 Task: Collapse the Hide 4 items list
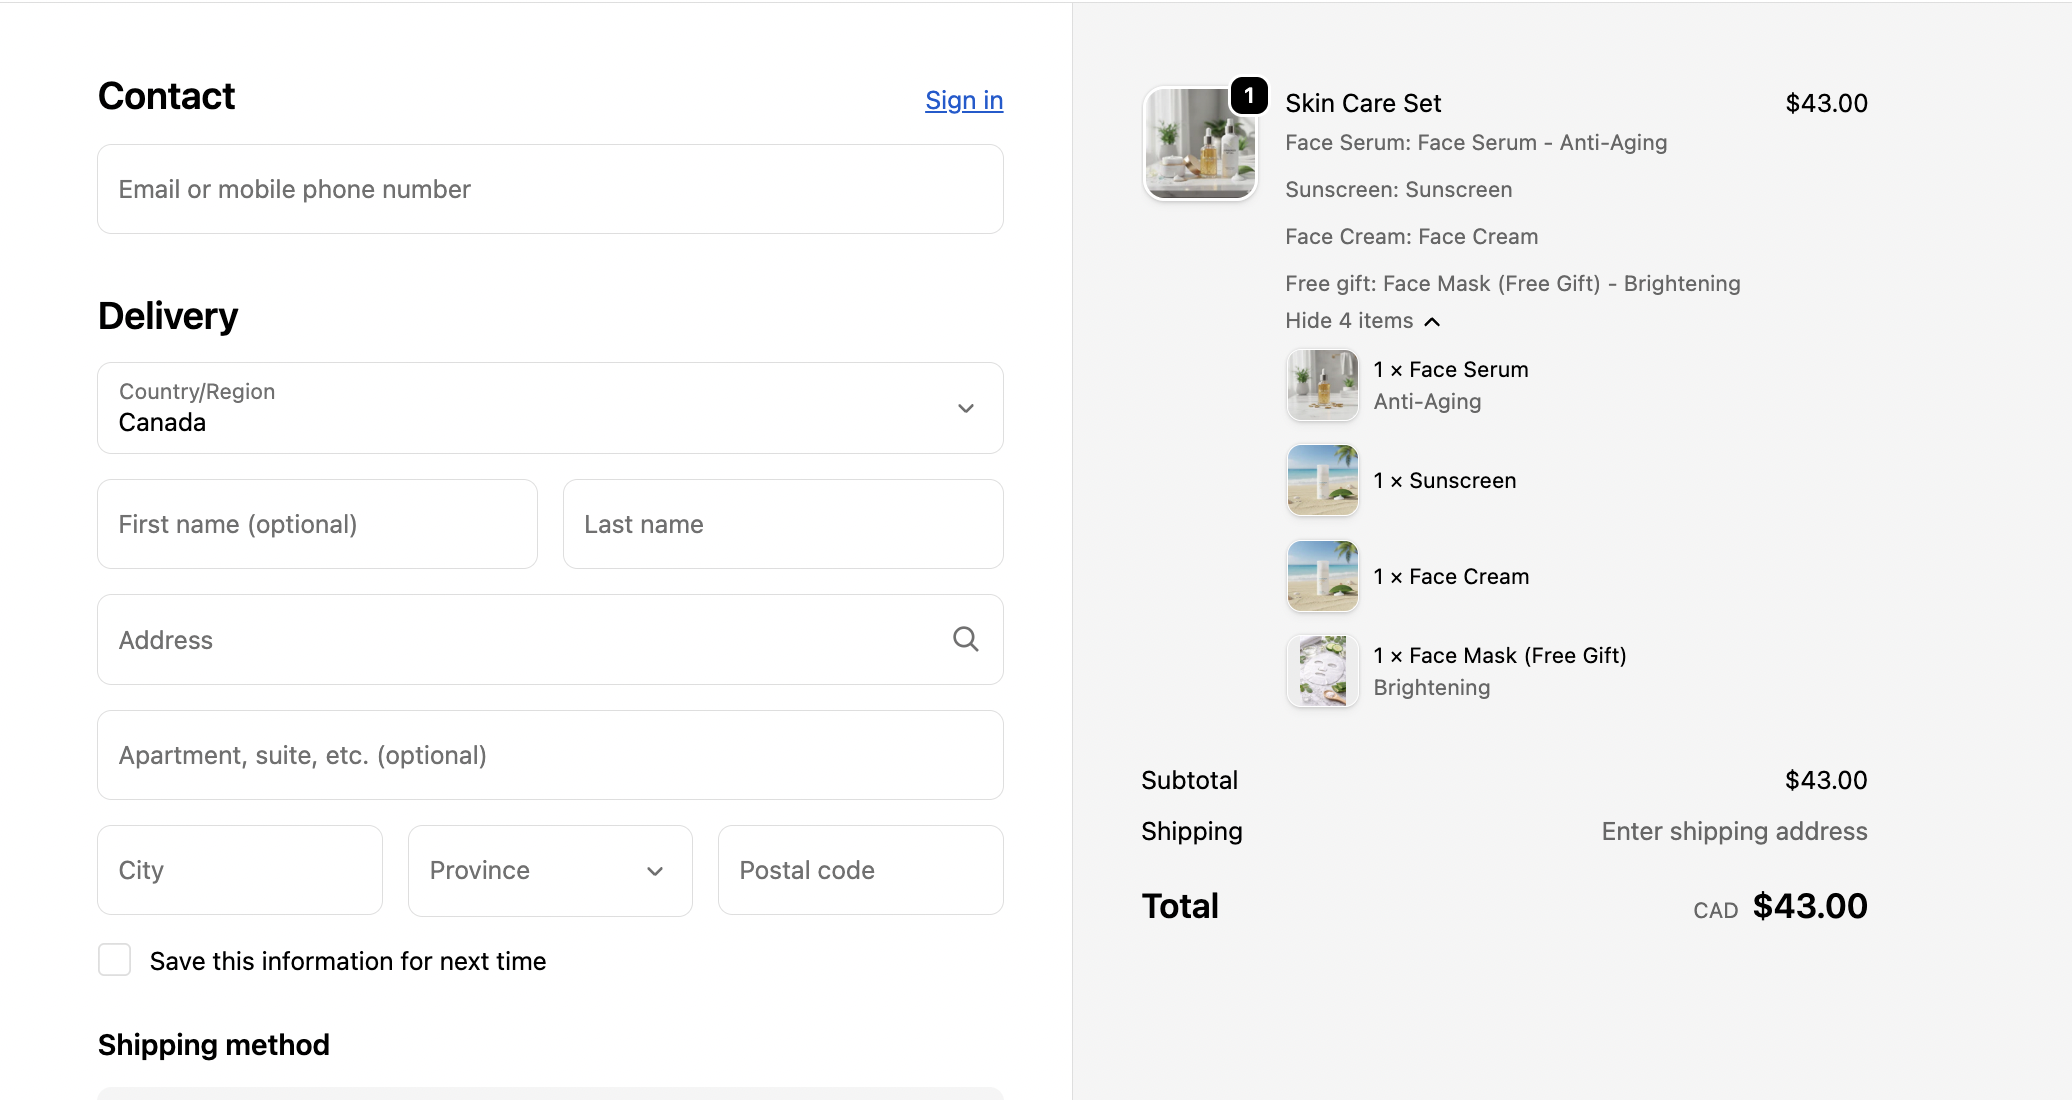tap(1362, 321)
